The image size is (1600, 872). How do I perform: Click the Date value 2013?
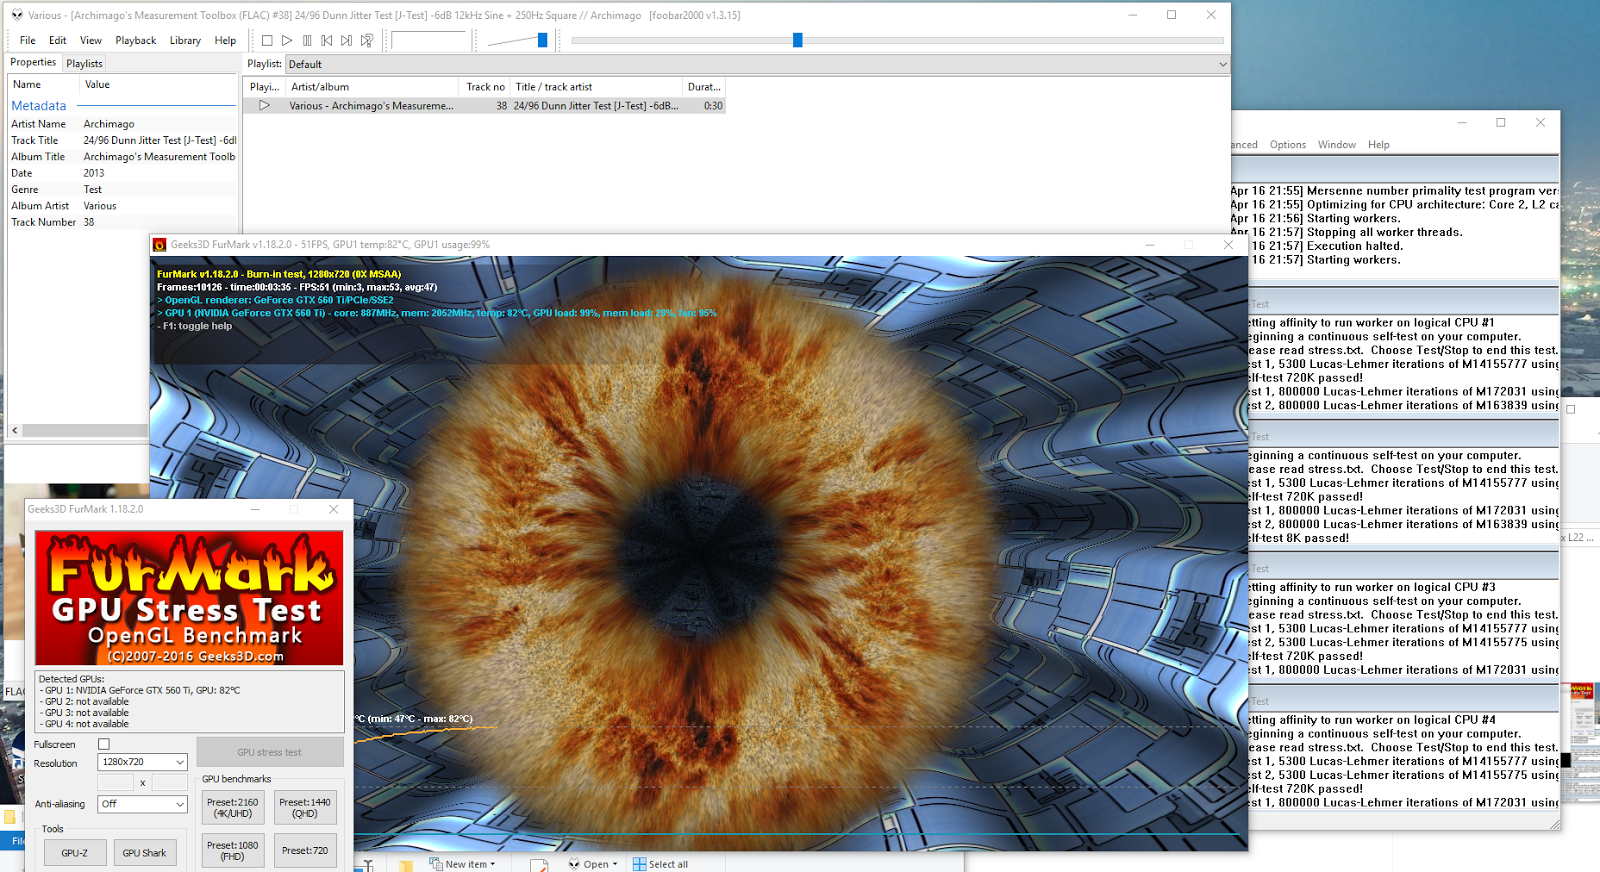[94, 173]
